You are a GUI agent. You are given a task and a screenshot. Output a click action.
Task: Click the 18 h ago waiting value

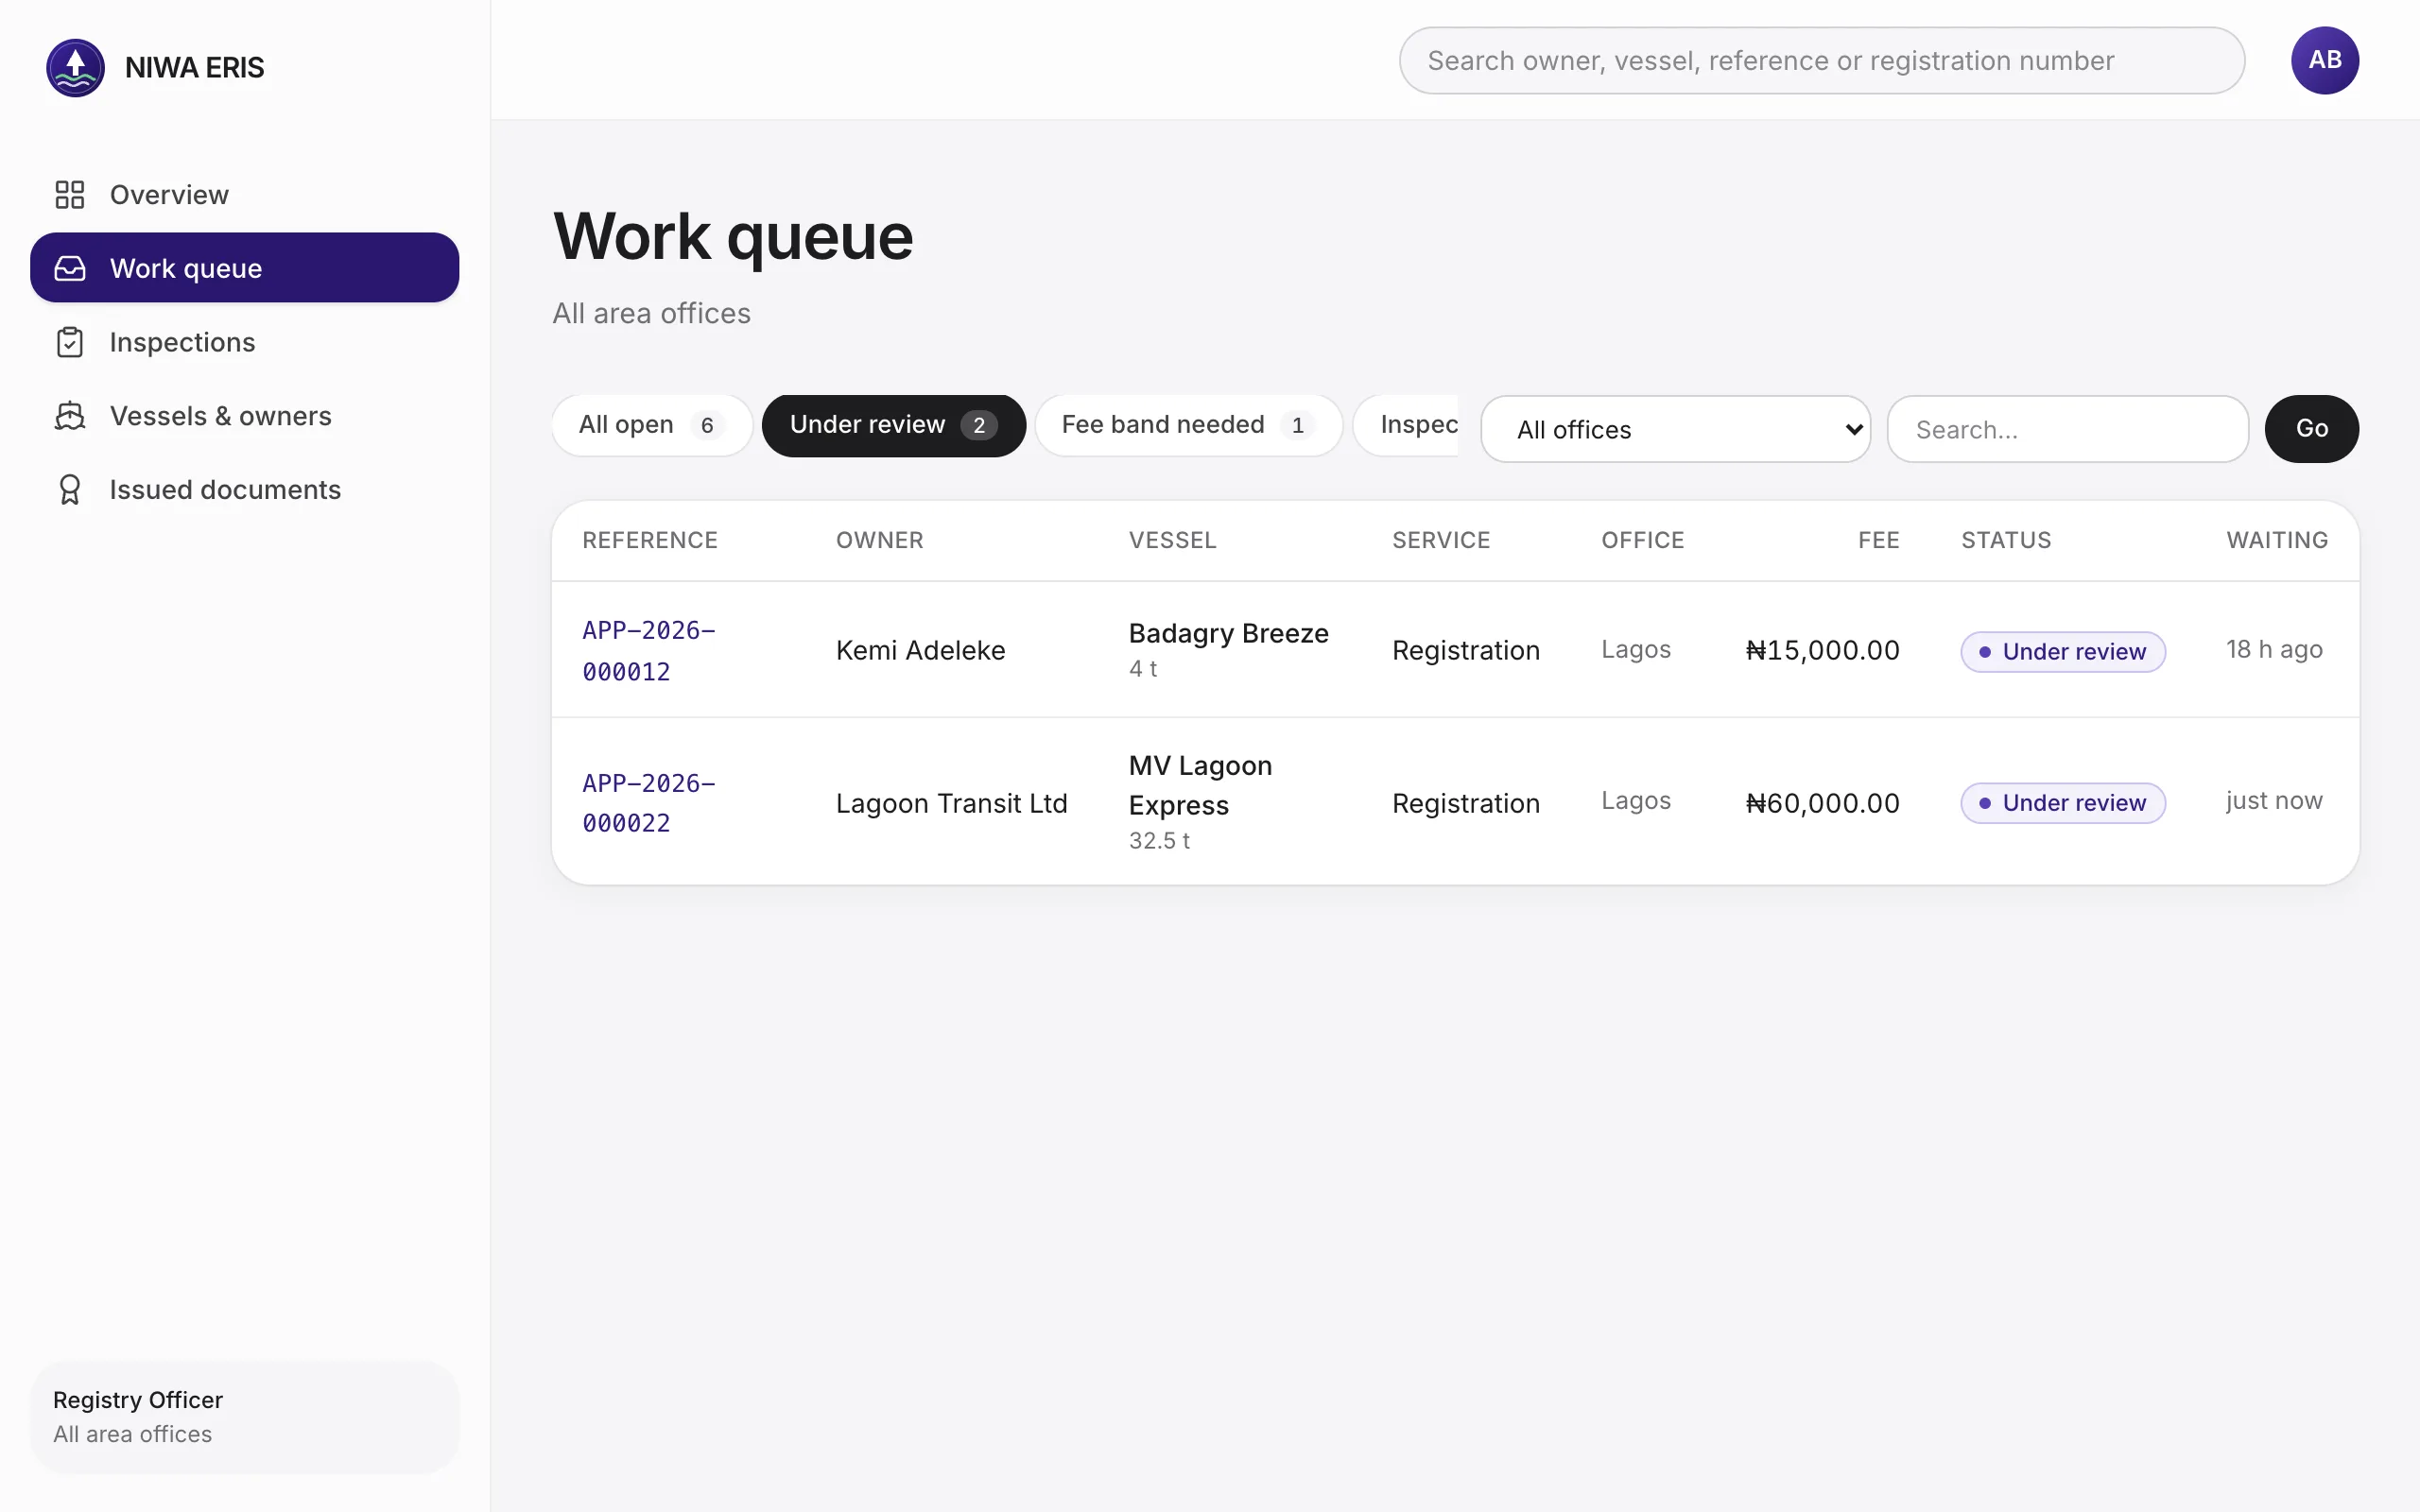2274,650
